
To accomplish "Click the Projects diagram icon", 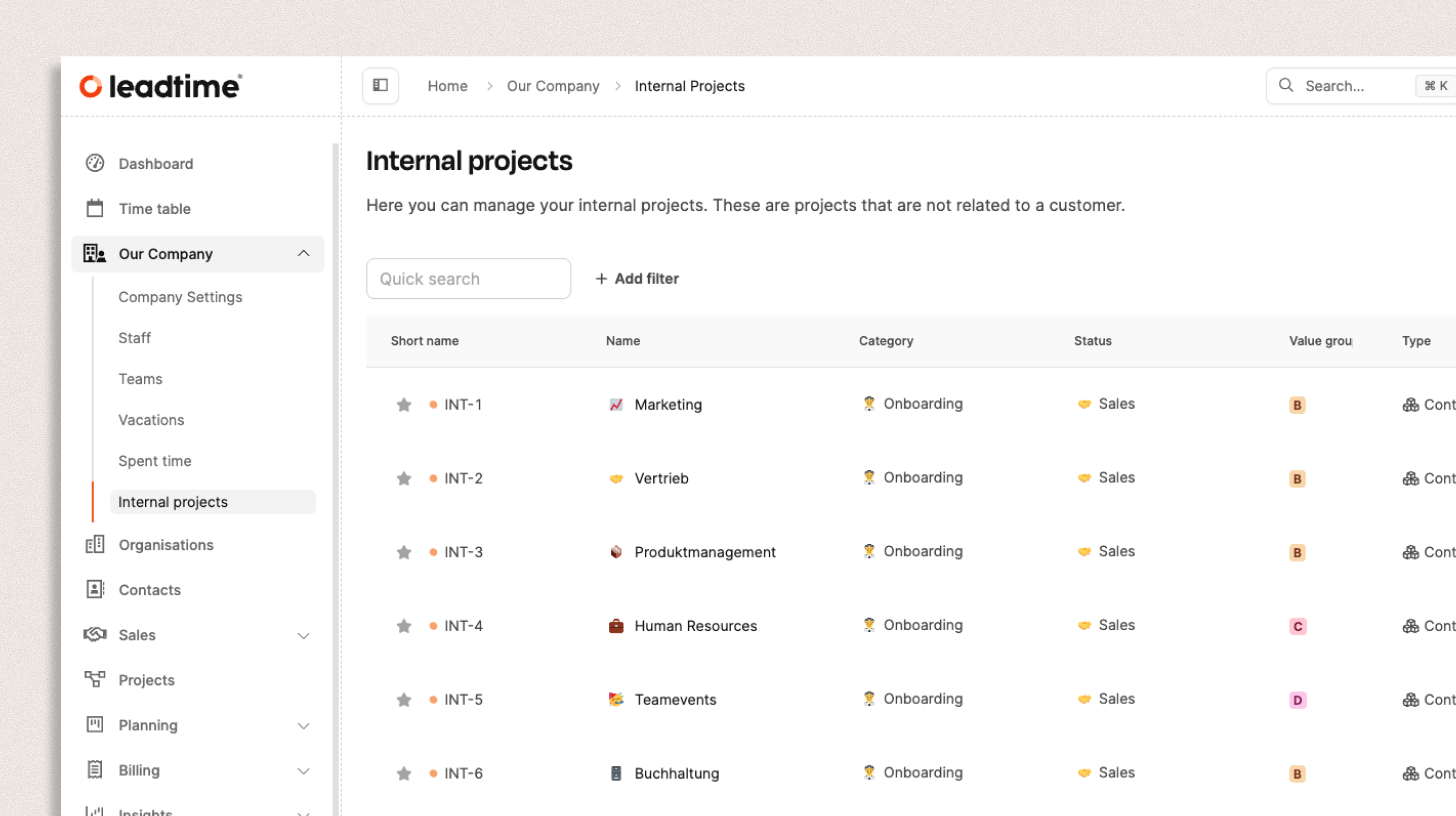I will pos(95,680).
